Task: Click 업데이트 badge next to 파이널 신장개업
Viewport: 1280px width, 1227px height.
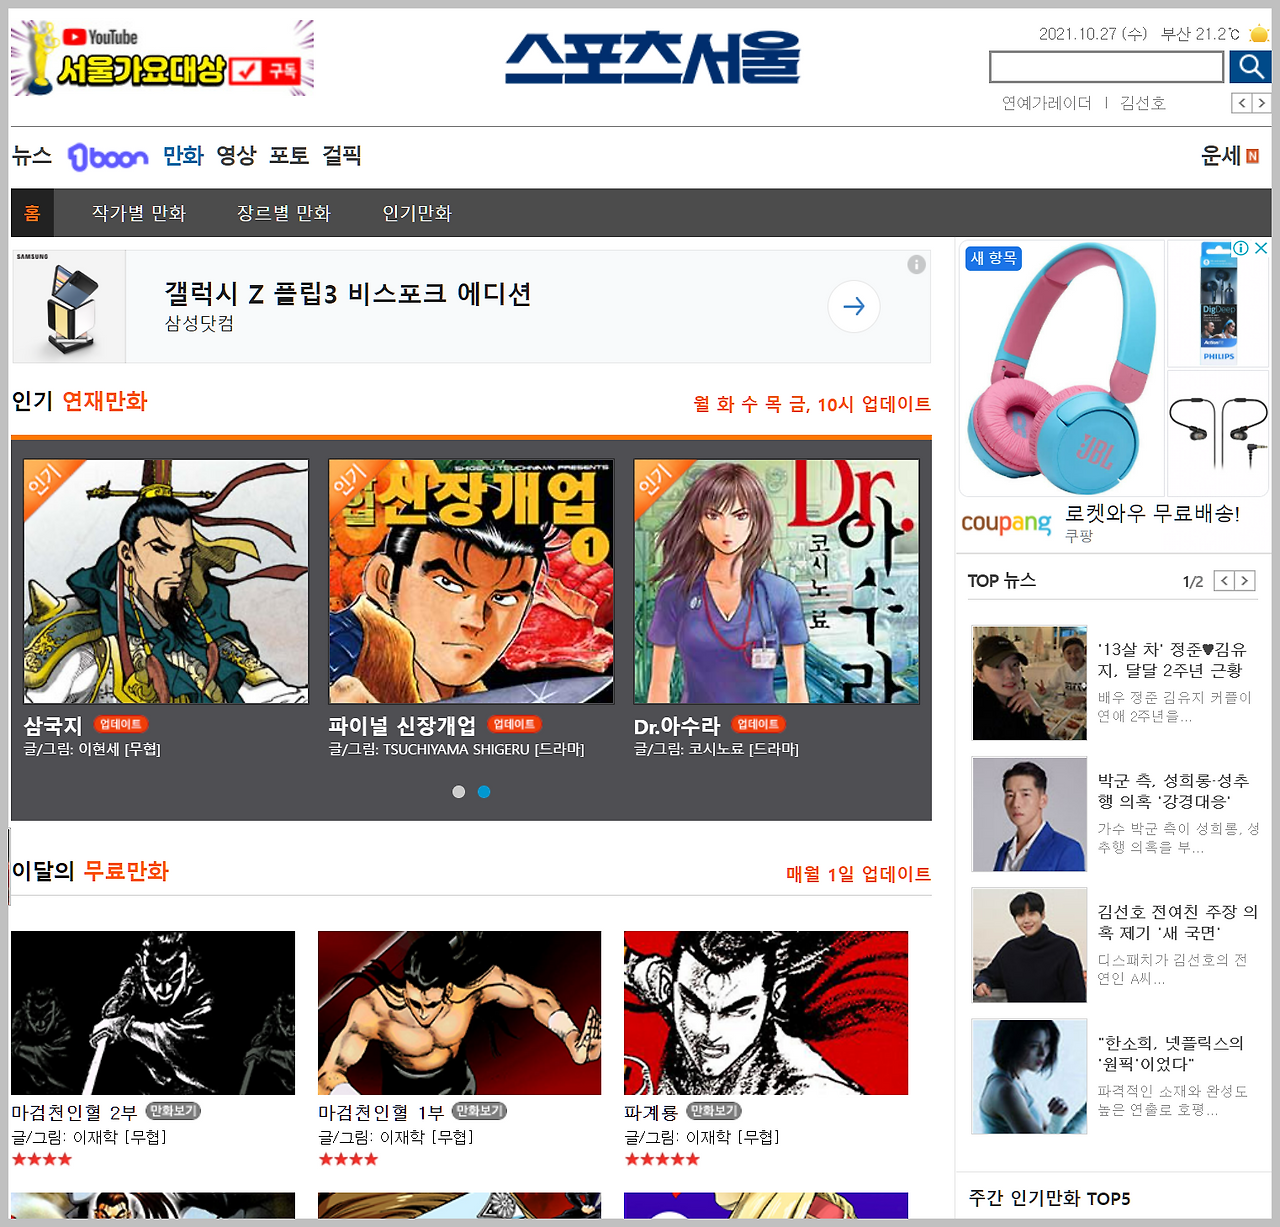Action: [x=515, y=724]
